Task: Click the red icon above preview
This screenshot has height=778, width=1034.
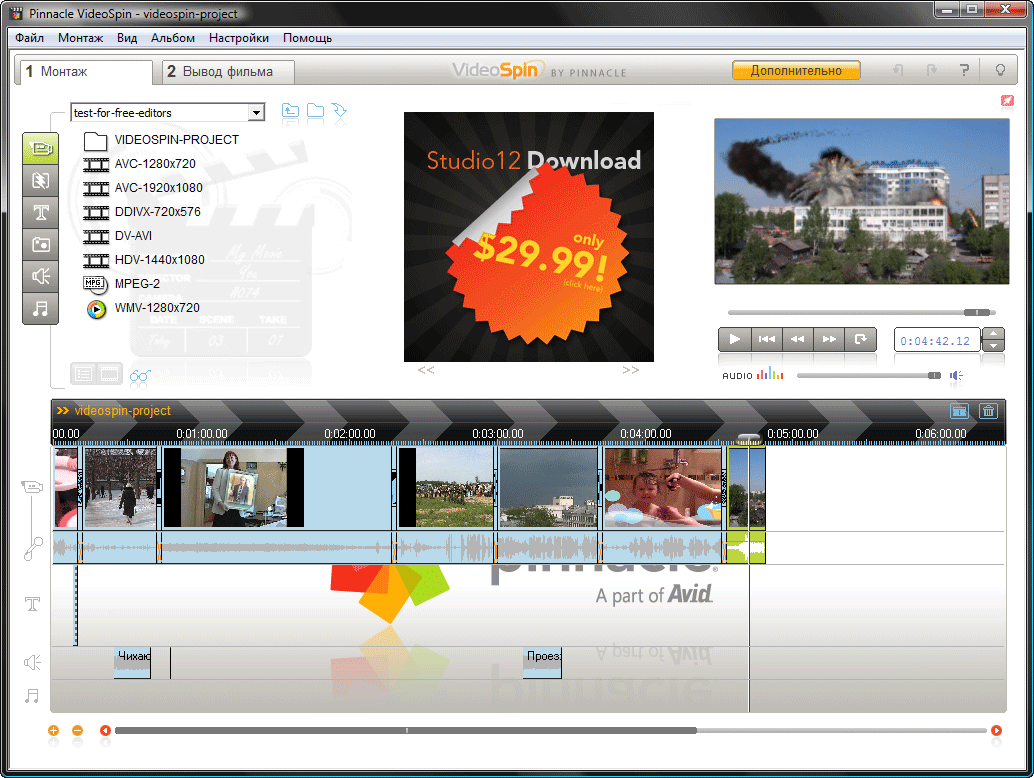Action: point(1007,100)
